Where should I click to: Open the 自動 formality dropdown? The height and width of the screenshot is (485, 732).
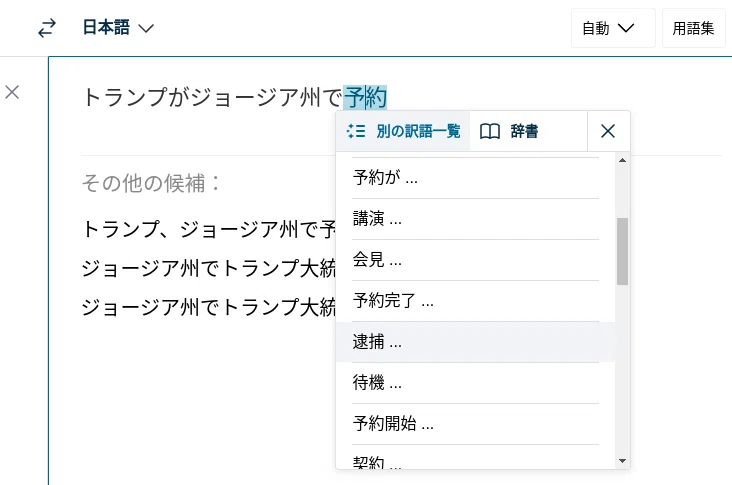click(613, 28)
